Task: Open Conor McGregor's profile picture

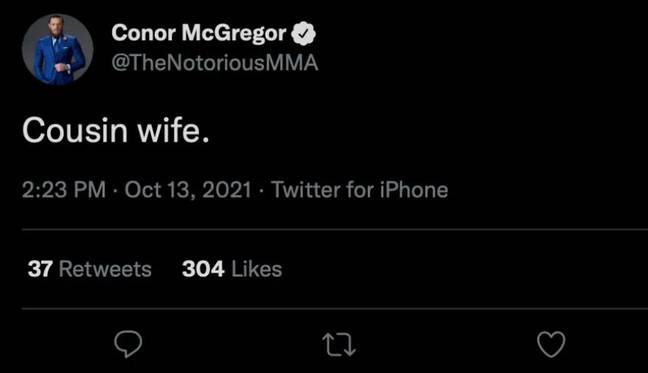Action: point(57,49)
